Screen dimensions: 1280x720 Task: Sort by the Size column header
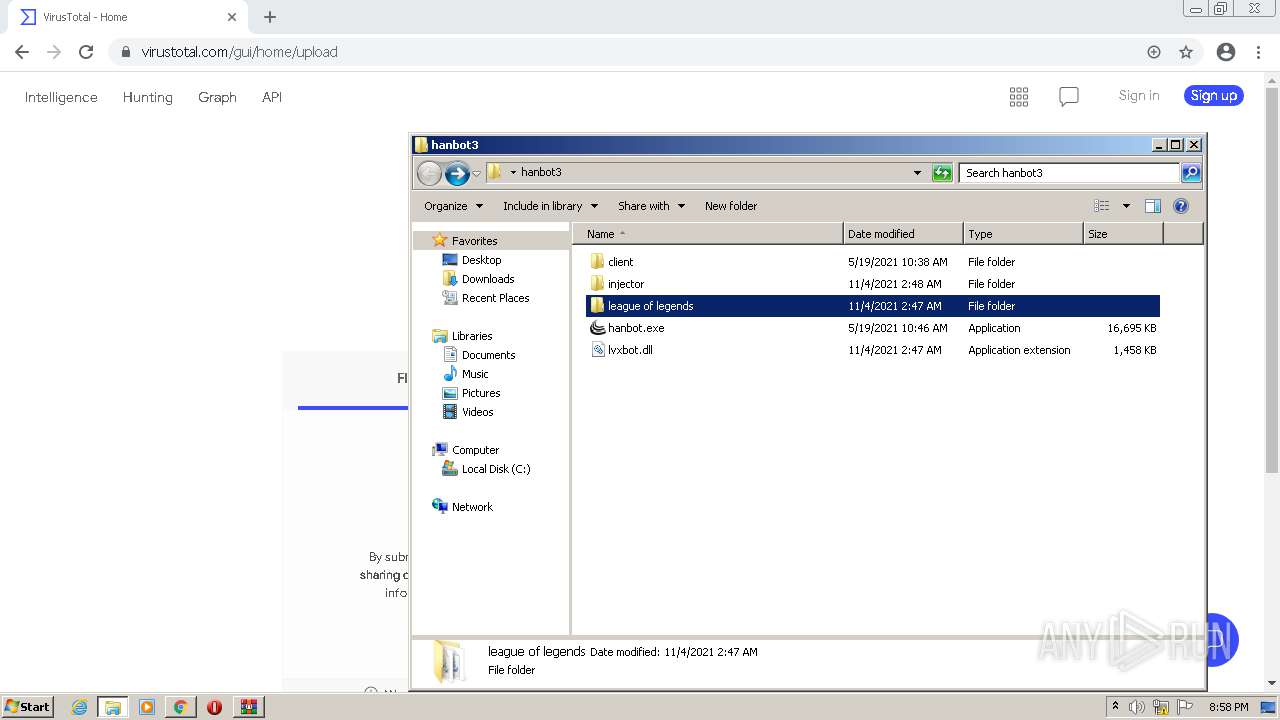(1123, 234)
